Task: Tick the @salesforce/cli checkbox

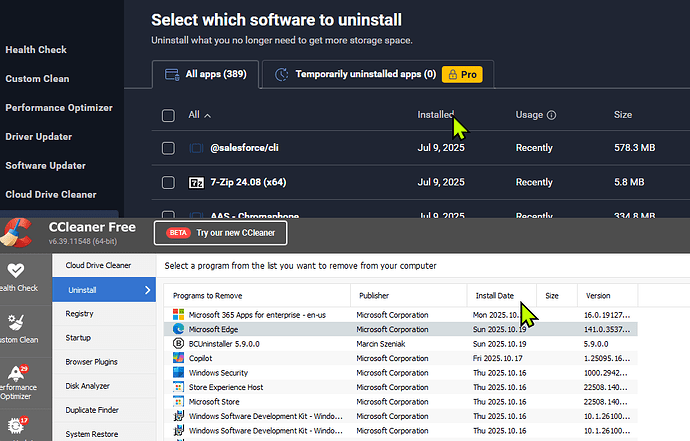Action: click(168, 148)
